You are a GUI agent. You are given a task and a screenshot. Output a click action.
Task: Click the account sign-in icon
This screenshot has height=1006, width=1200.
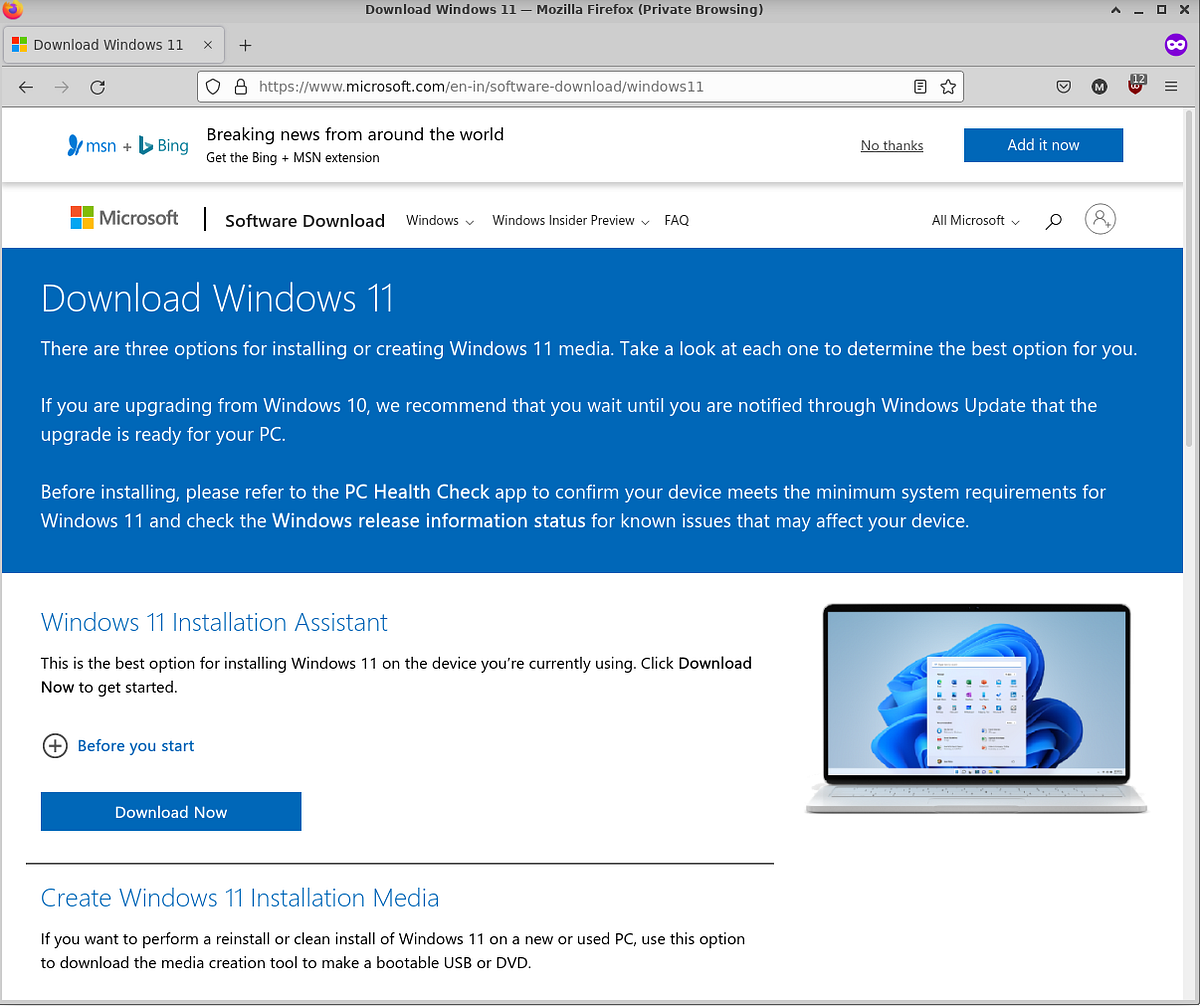click(x=1100, y=219)
